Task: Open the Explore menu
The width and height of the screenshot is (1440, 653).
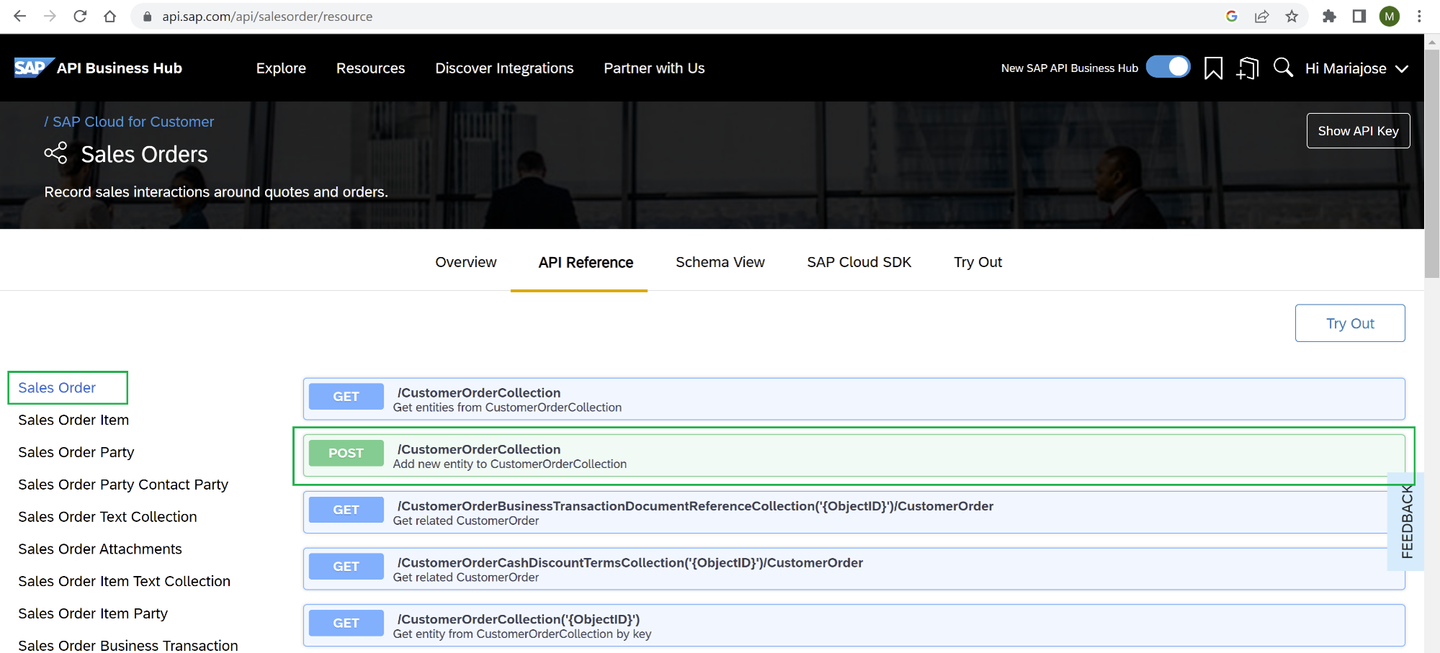Action: click(x=281, y=68)
